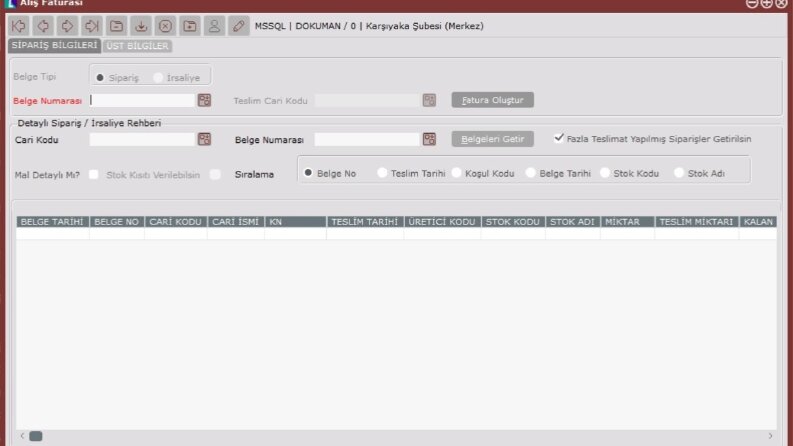Image resolution: width=793 pixels, height=446 pixels.
Task: Click the BELGE TARİHİ column header
Action: point(53,222)
